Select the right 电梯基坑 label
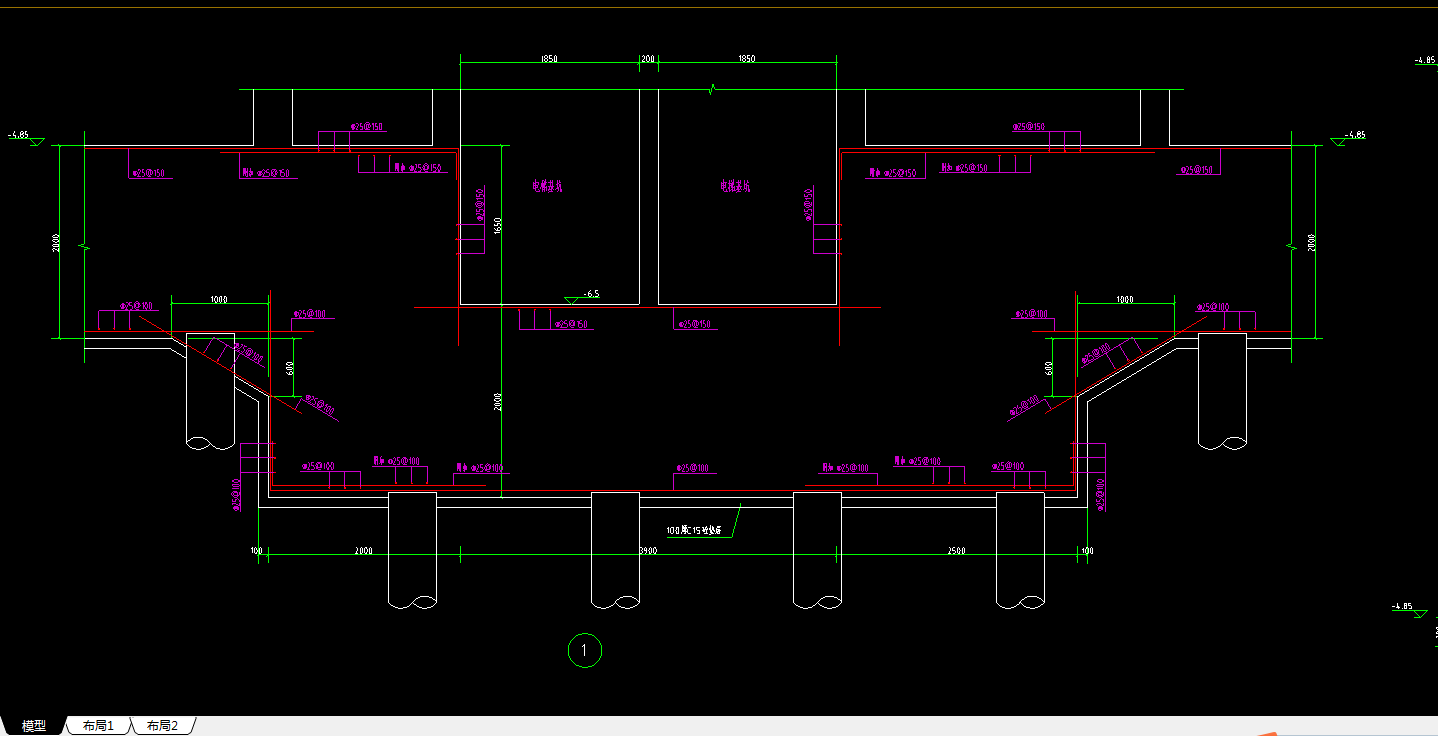Image resolution: width=1438 pixels, height=736 pixels. pyautogui.click(x=735, y=185)
